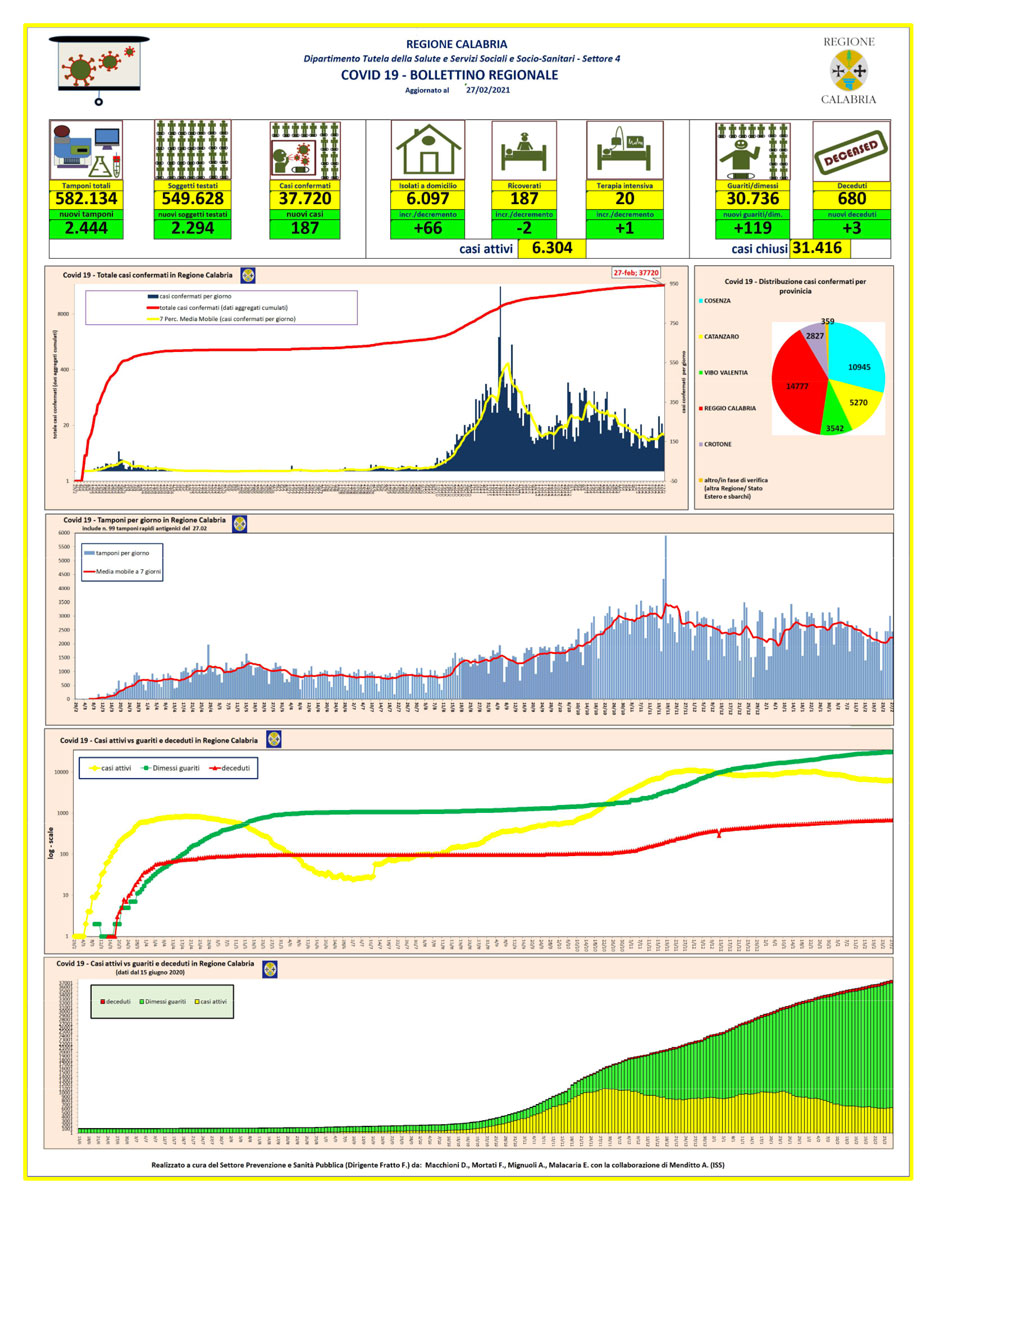Click the nuovi soggetti testati value 2.294
Image resolution: width=1024 pixels, height=1325 pixels.
[192, 228]
